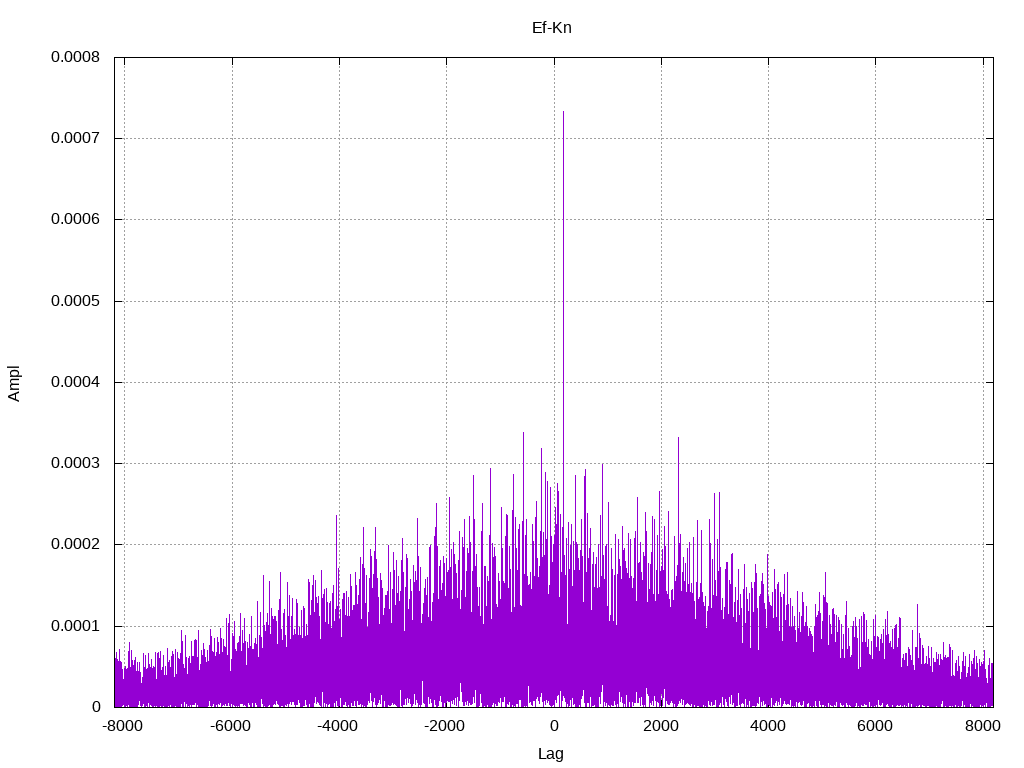
Task: Click the 0.0008 y-axis tick label
Action: coord(76,57)
